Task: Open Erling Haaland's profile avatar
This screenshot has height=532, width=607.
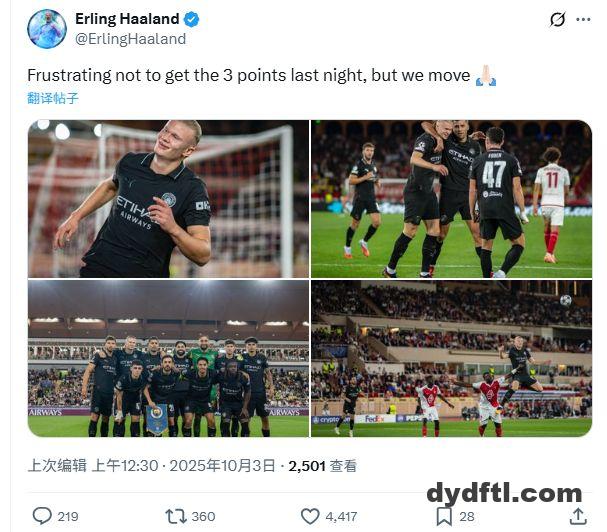Action: (x=47, y=29)
